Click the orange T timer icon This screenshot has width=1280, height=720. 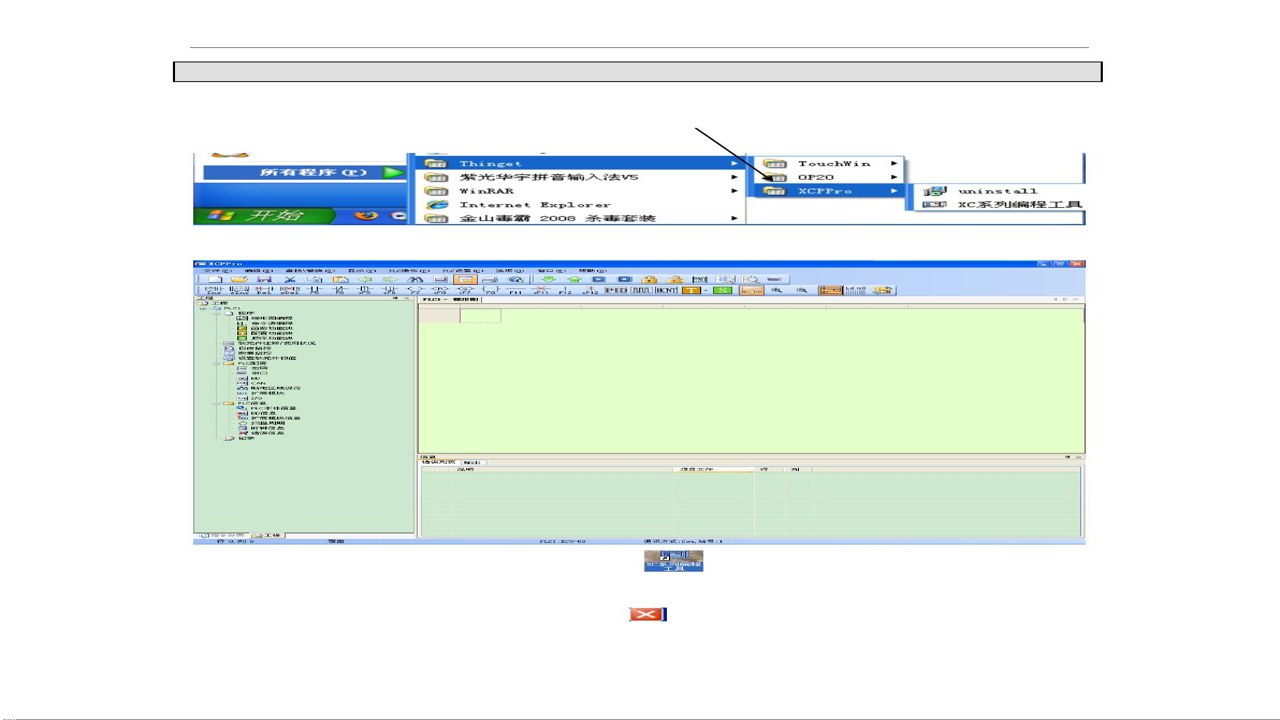[x=690, y=291]
